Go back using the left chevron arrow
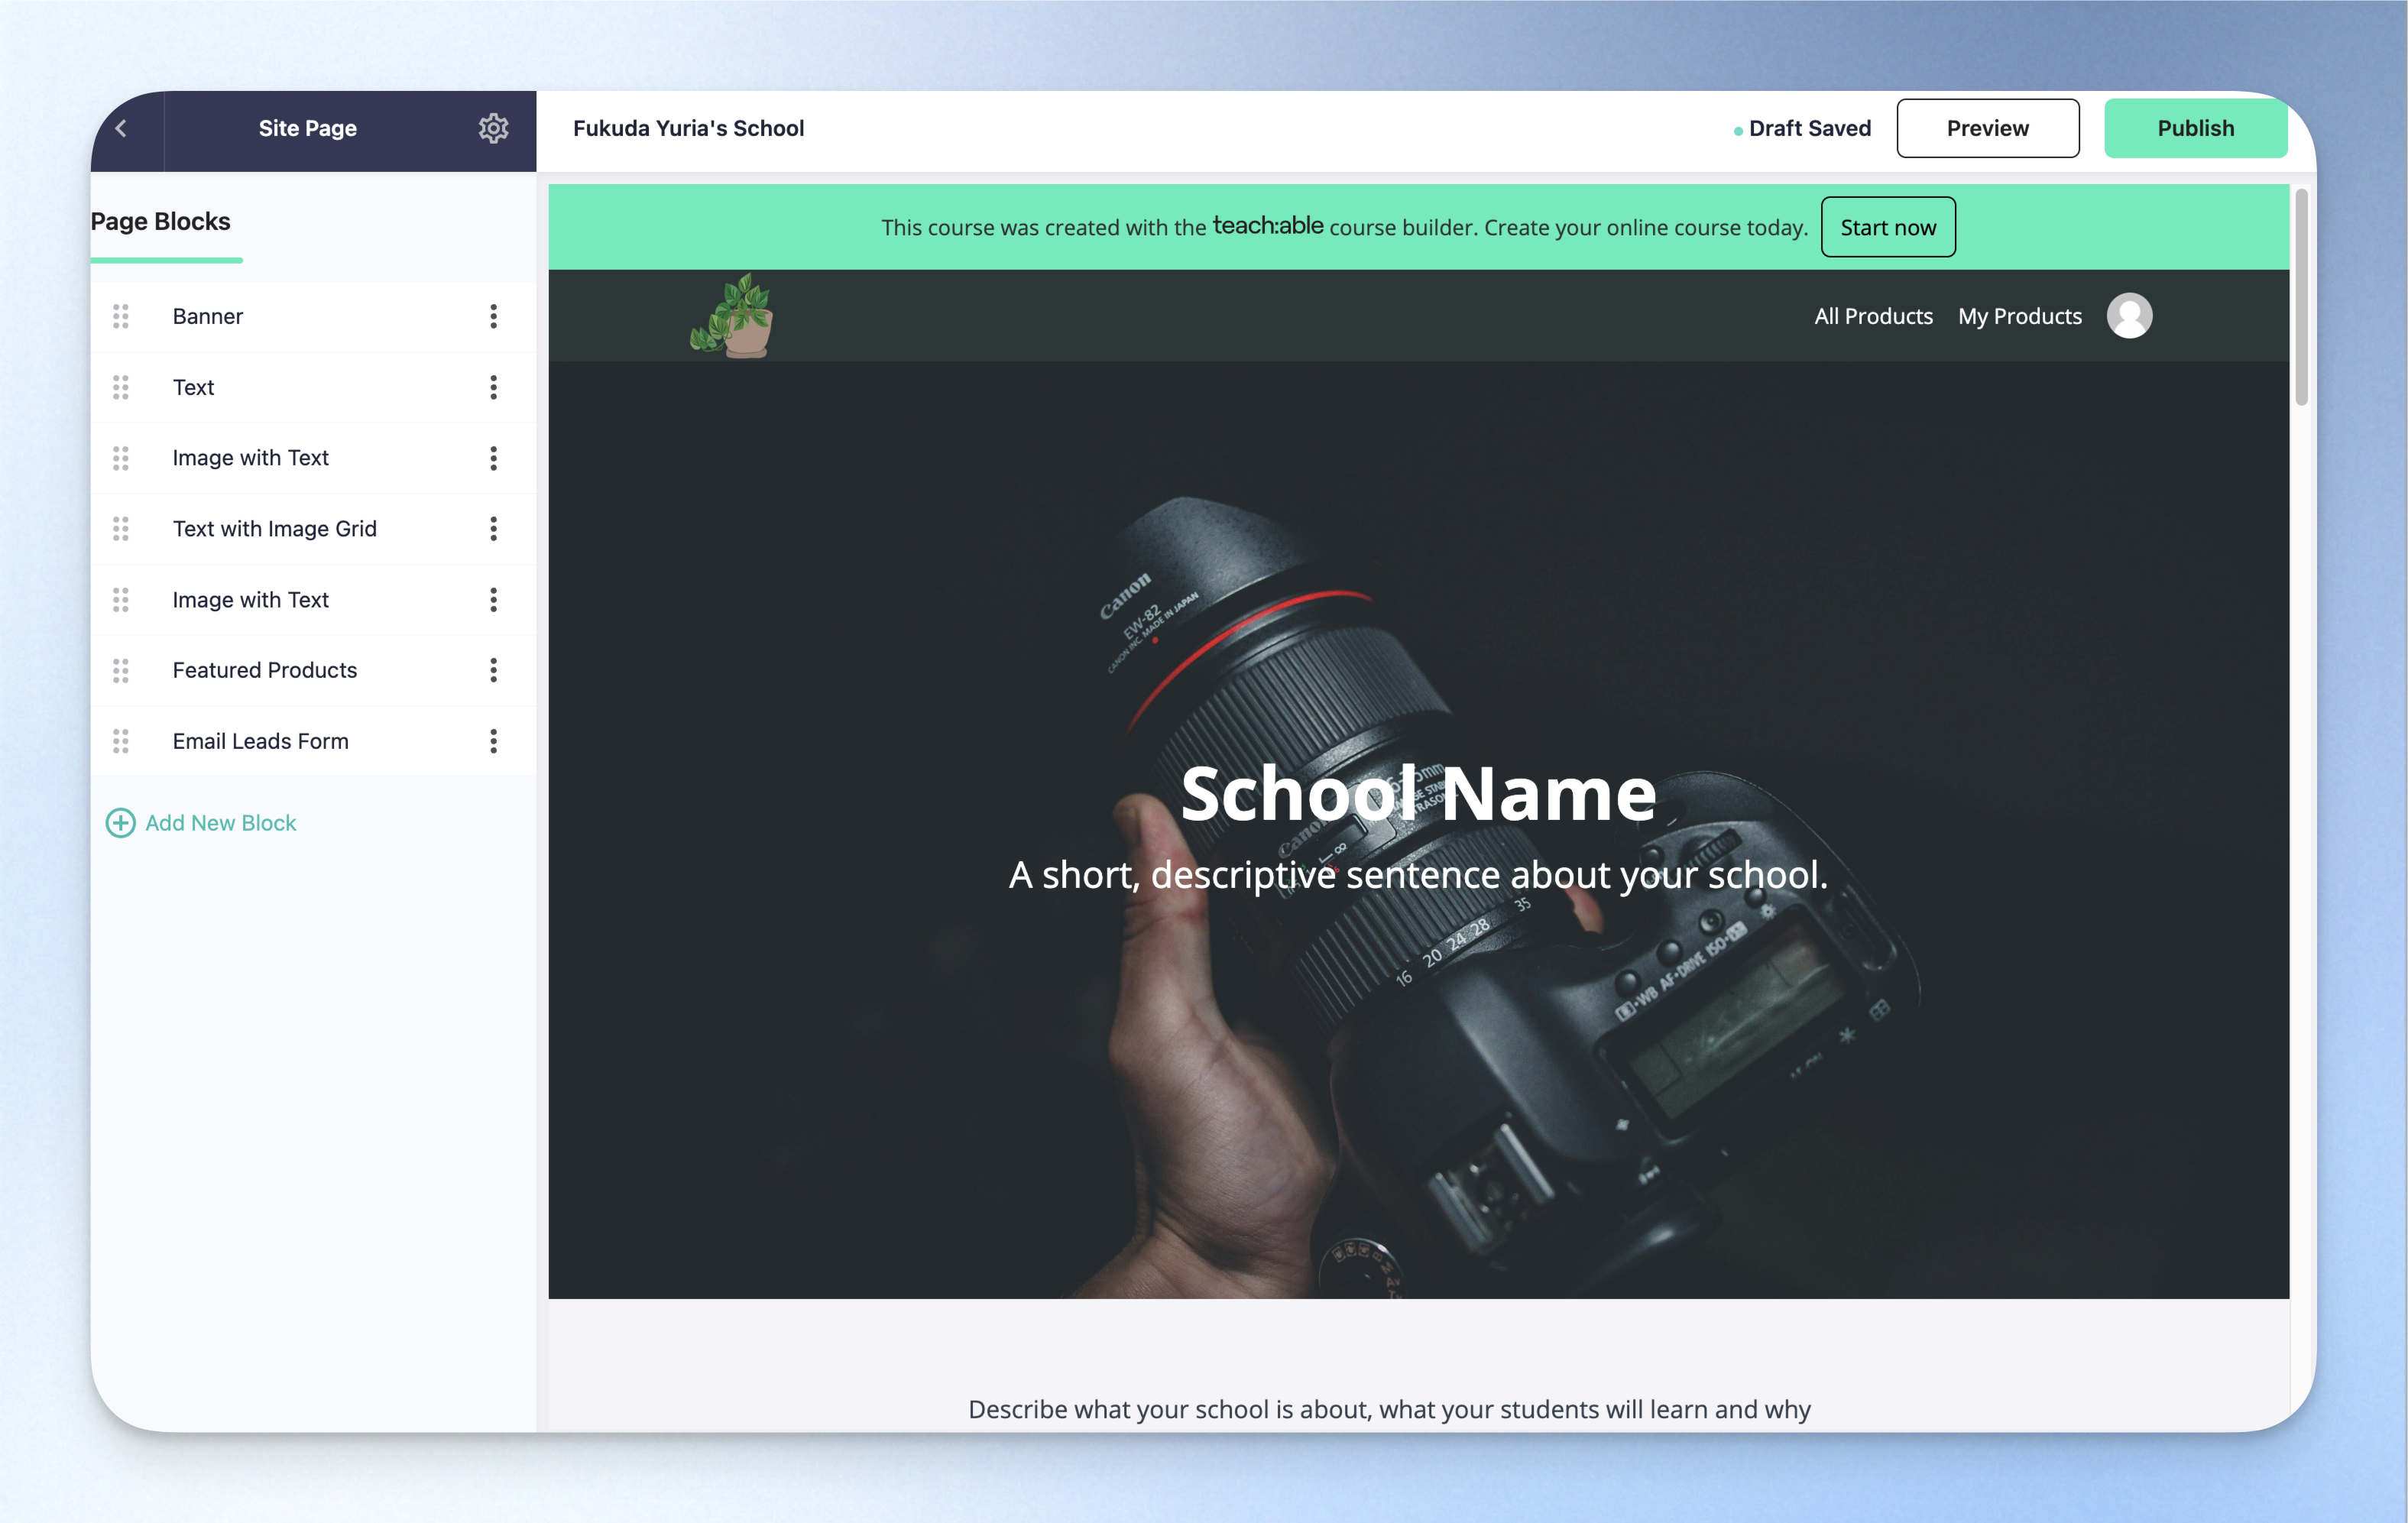Screen dimensions: 2408x1523 point(122,128)
